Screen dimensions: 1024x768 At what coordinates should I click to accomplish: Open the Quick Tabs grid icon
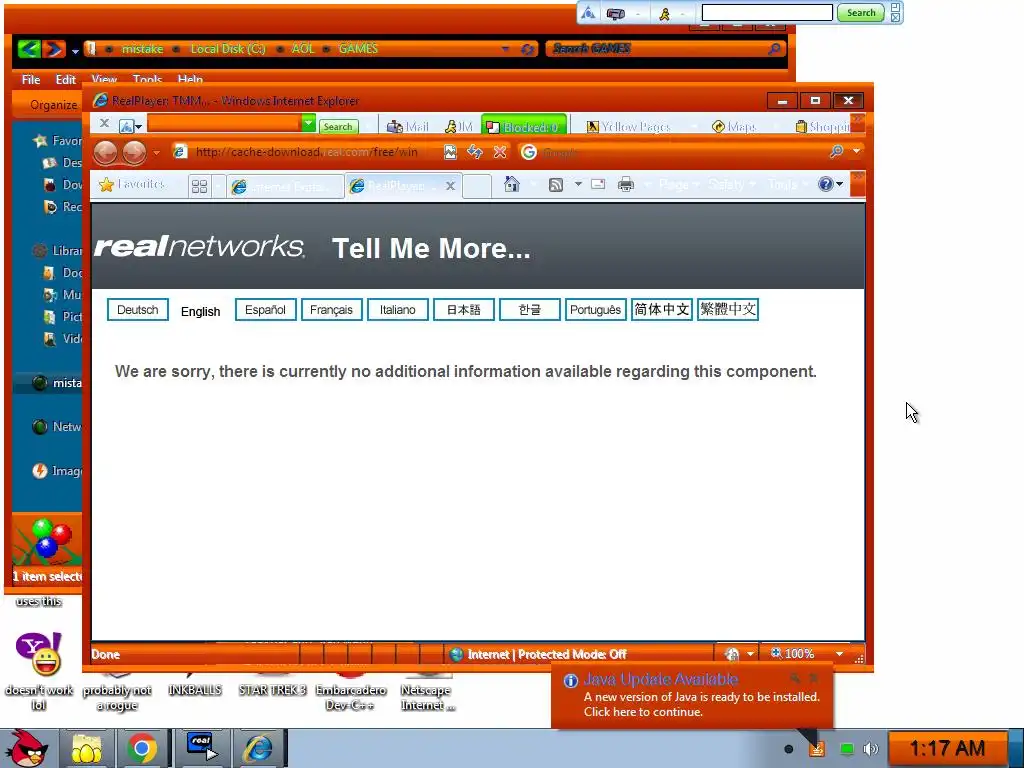coord(199,187)
